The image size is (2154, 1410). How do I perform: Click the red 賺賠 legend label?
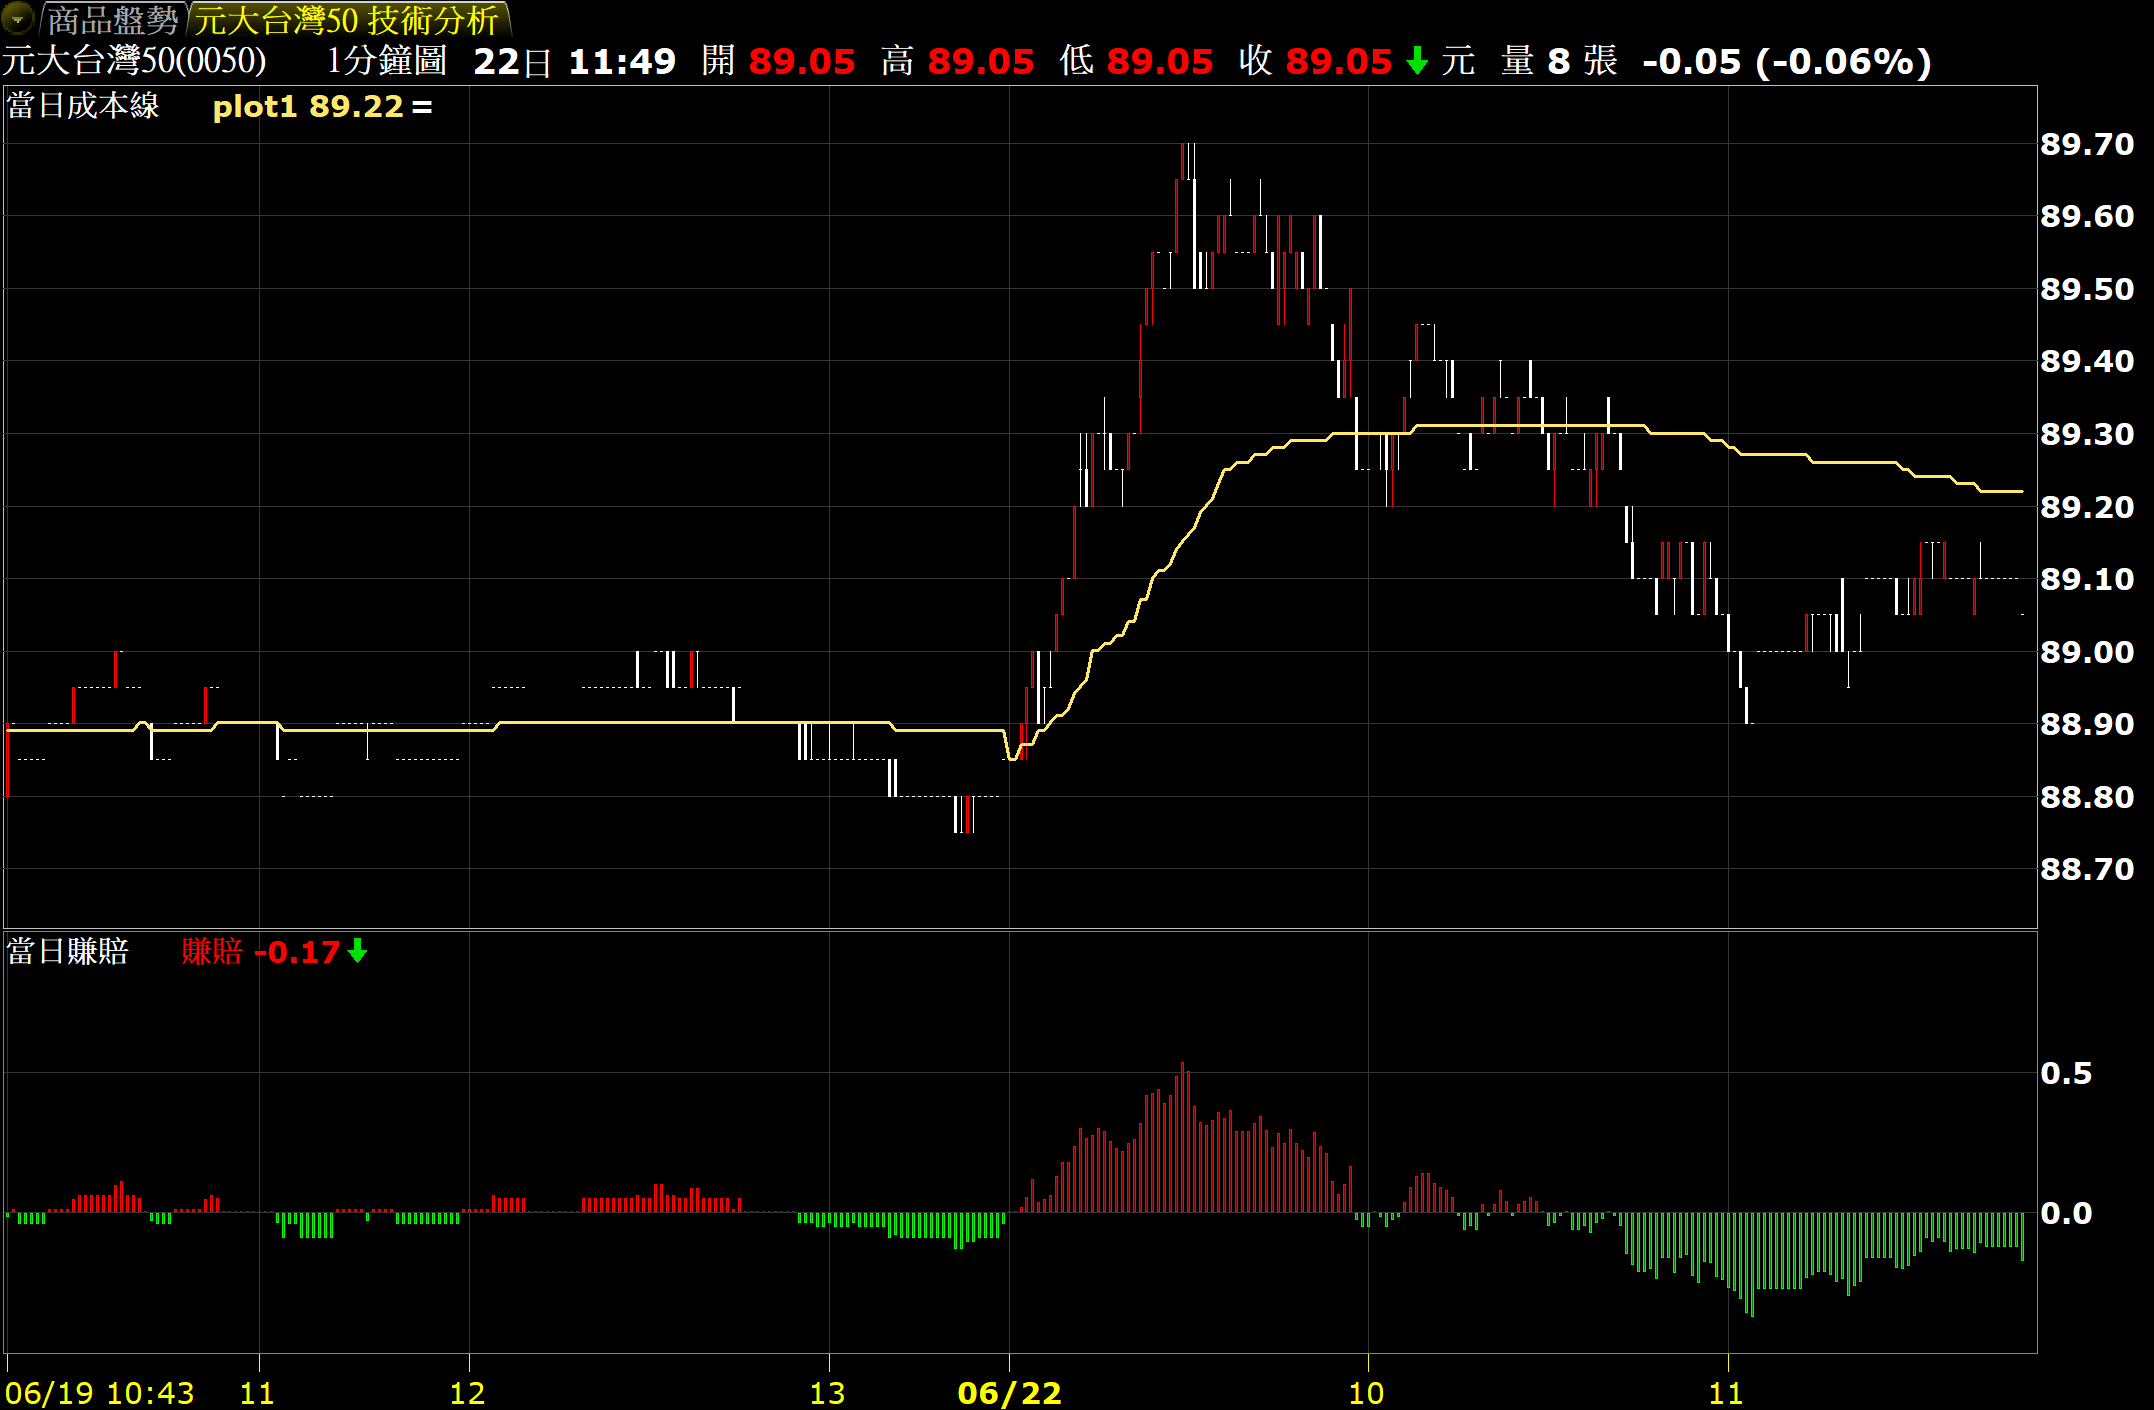(x=212, y=951)
